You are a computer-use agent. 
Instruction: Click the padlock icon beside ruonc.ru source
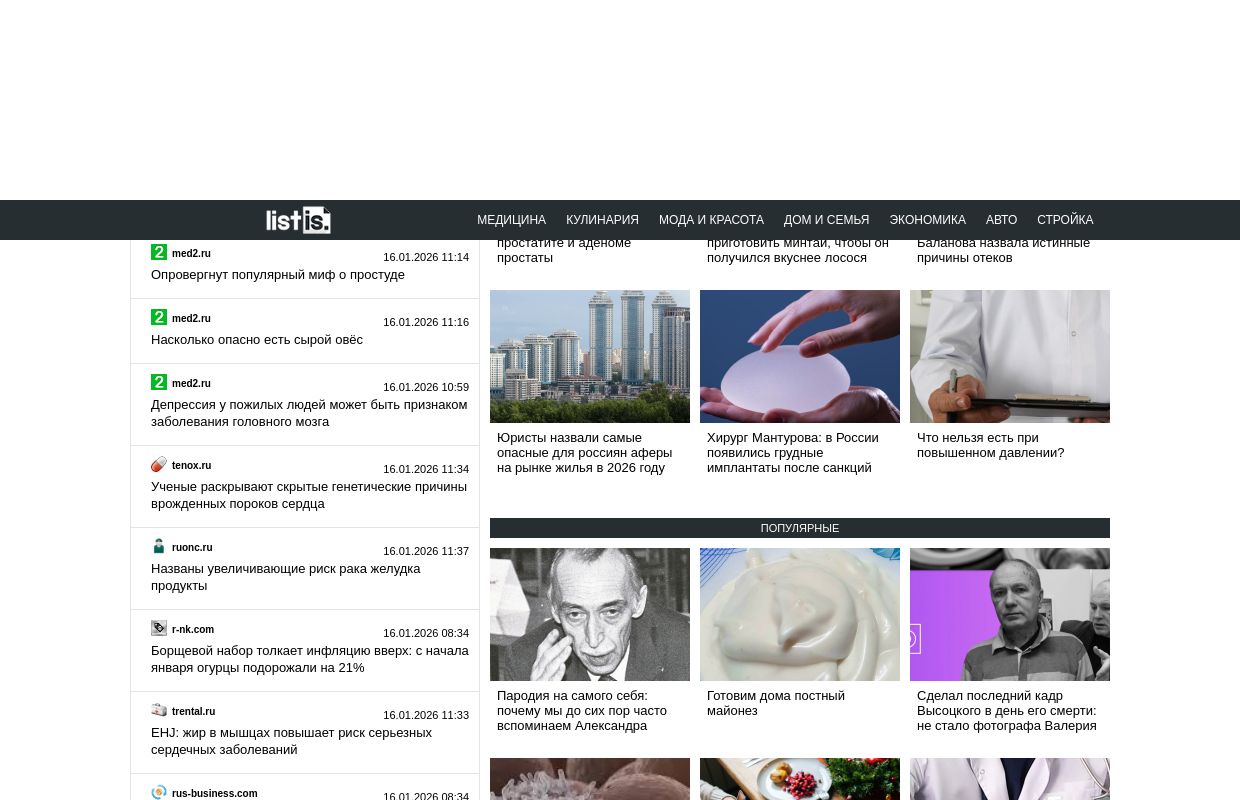(x=159, y=546)
